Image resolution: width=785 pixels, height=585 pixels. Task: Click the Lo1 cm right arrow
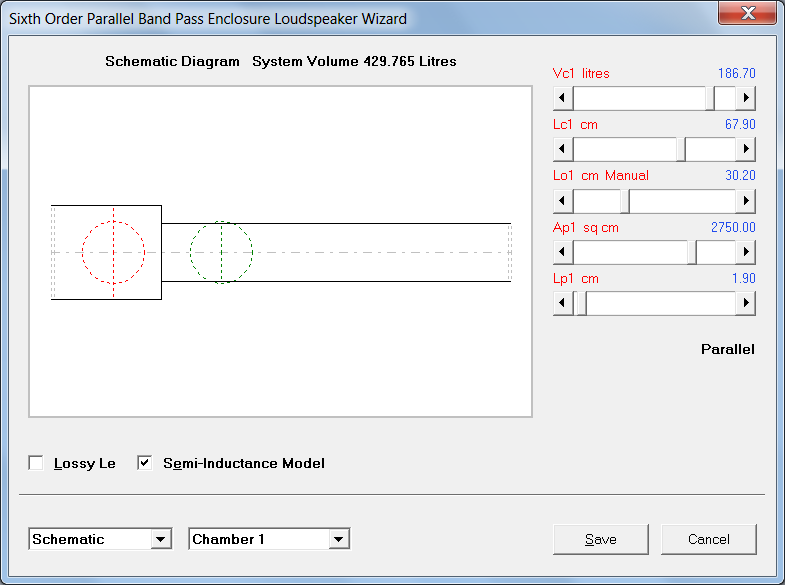pyautogui.click(x=745, y=201)
